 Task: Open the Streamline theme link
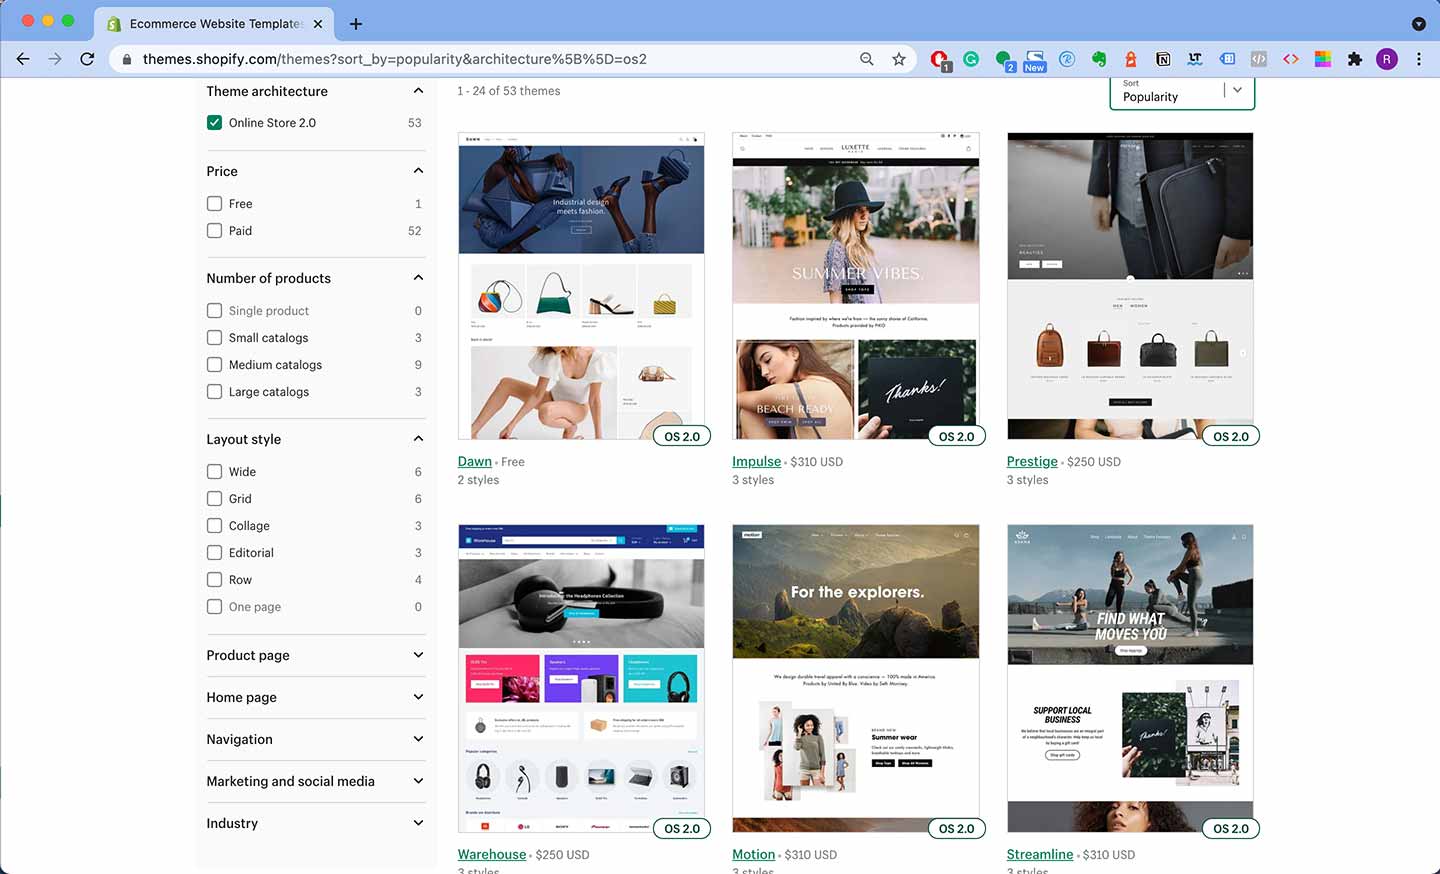(x=1040, y=855)
